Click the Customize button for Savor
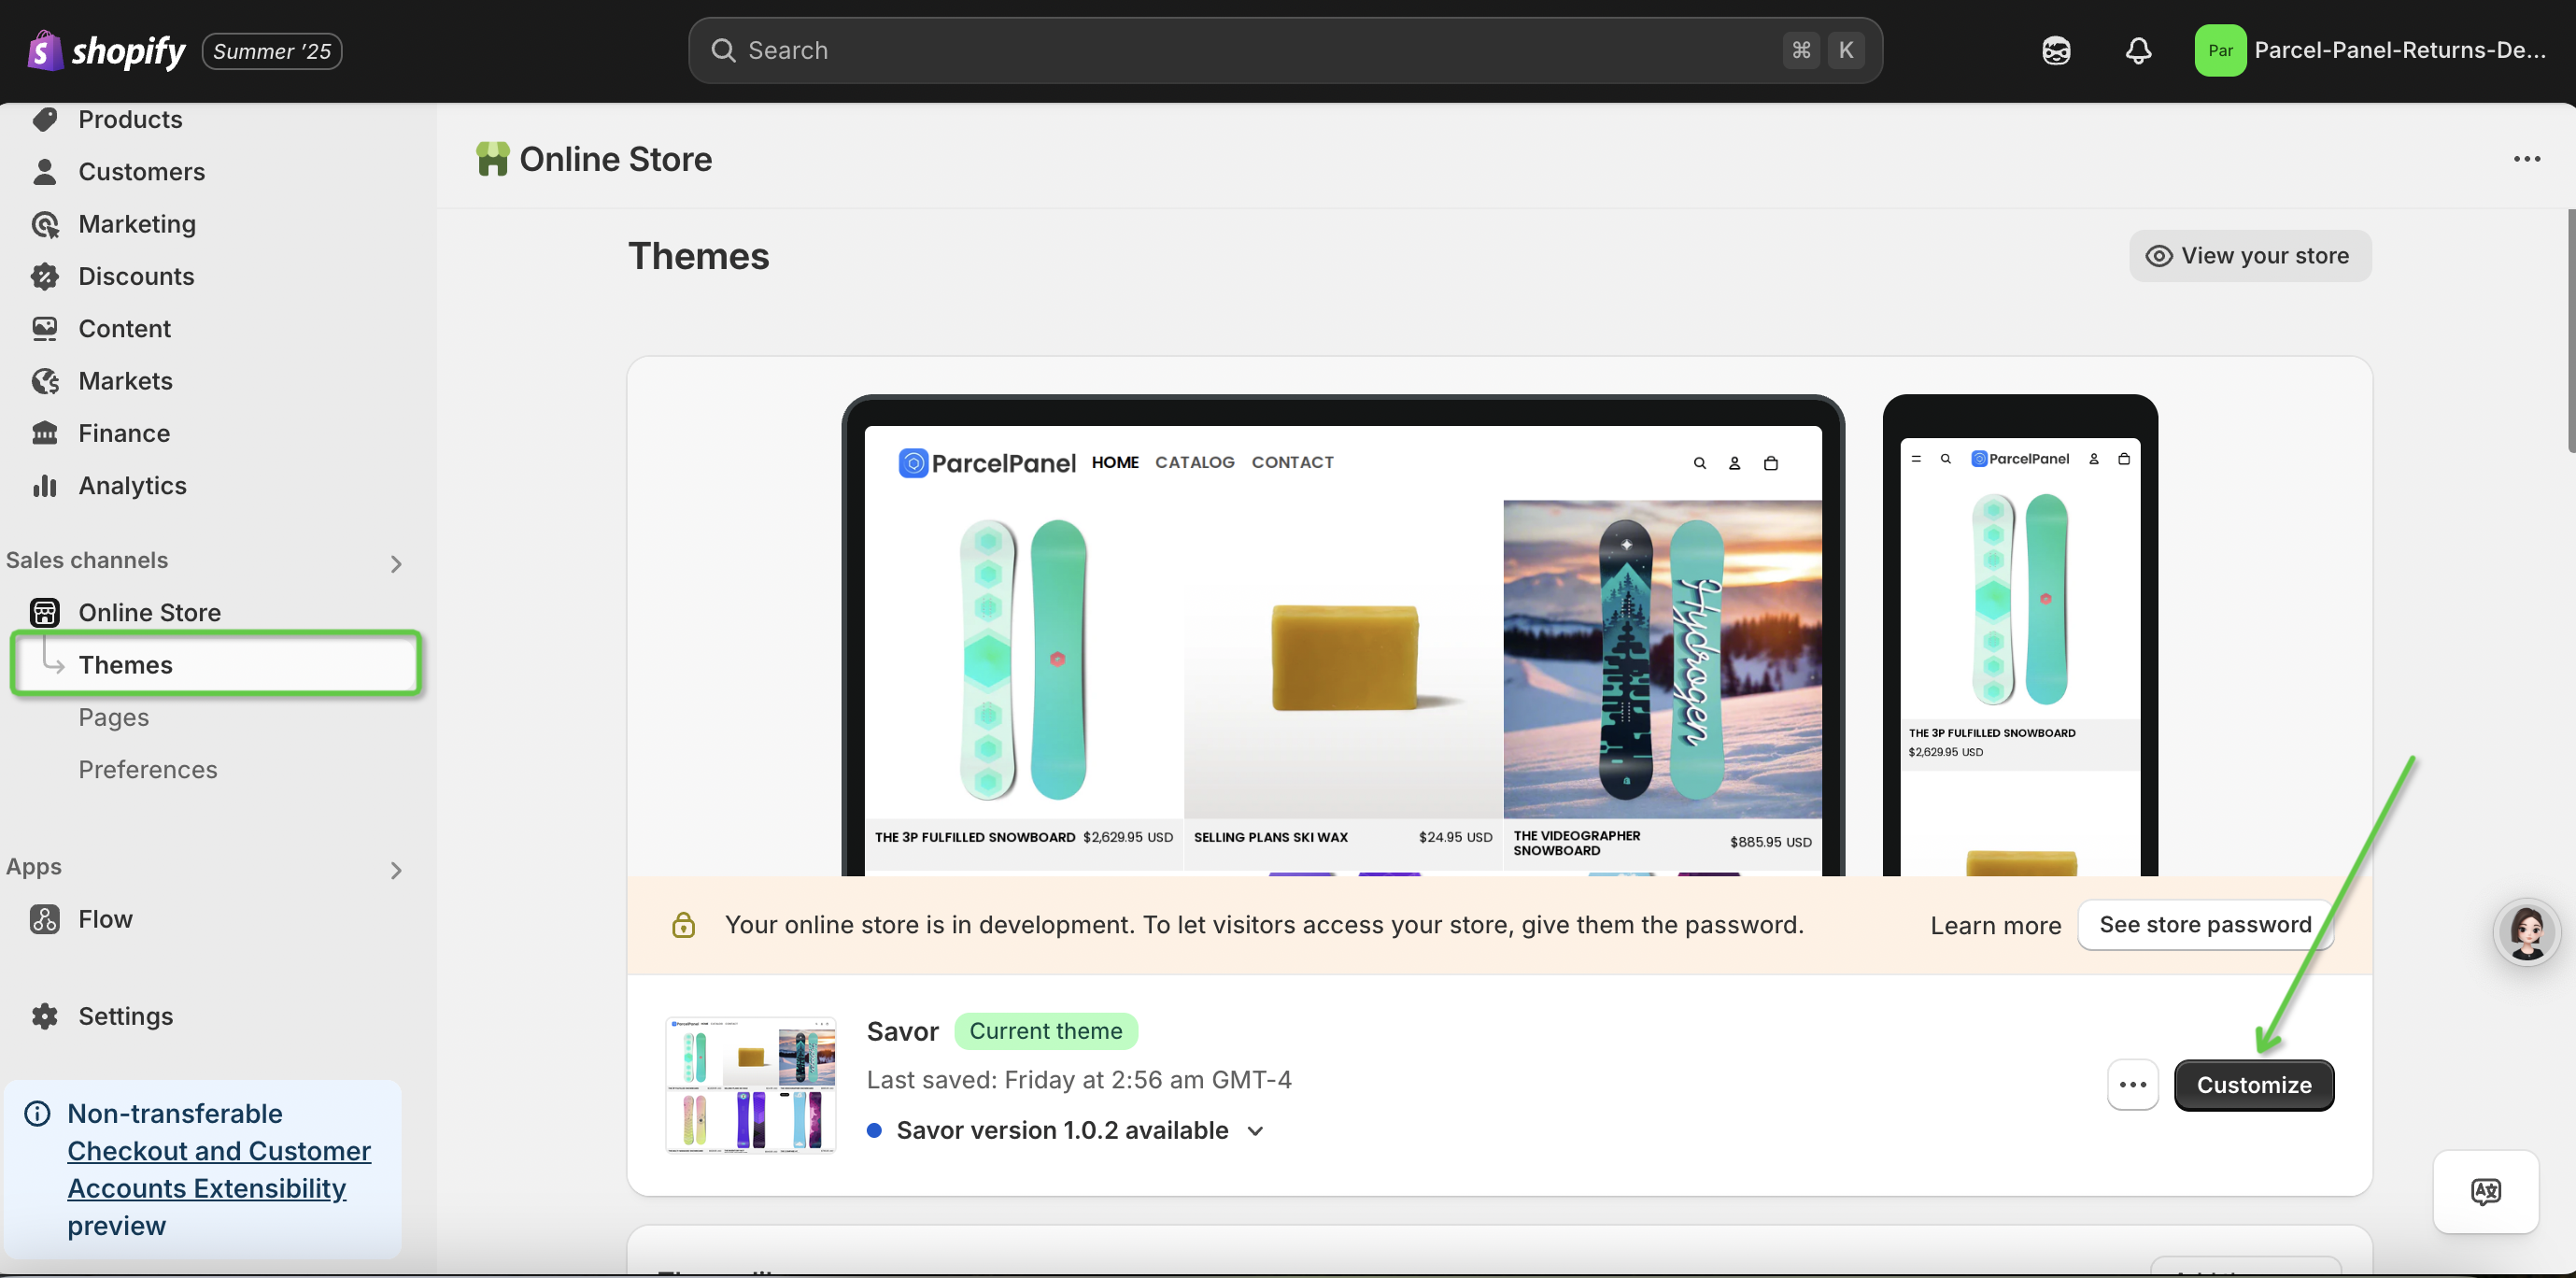Image resolution: width=2576 pixels, height=1278 pixels. tap(2253, 1085)
